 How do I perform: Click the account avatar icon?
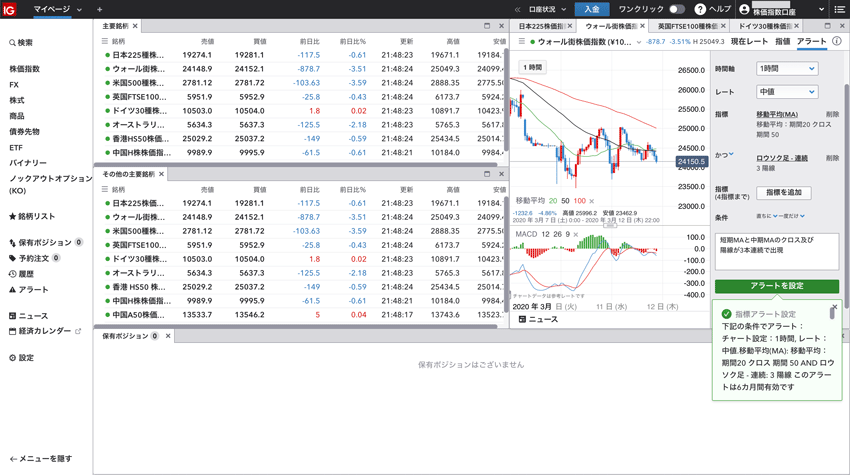point(744,9)
